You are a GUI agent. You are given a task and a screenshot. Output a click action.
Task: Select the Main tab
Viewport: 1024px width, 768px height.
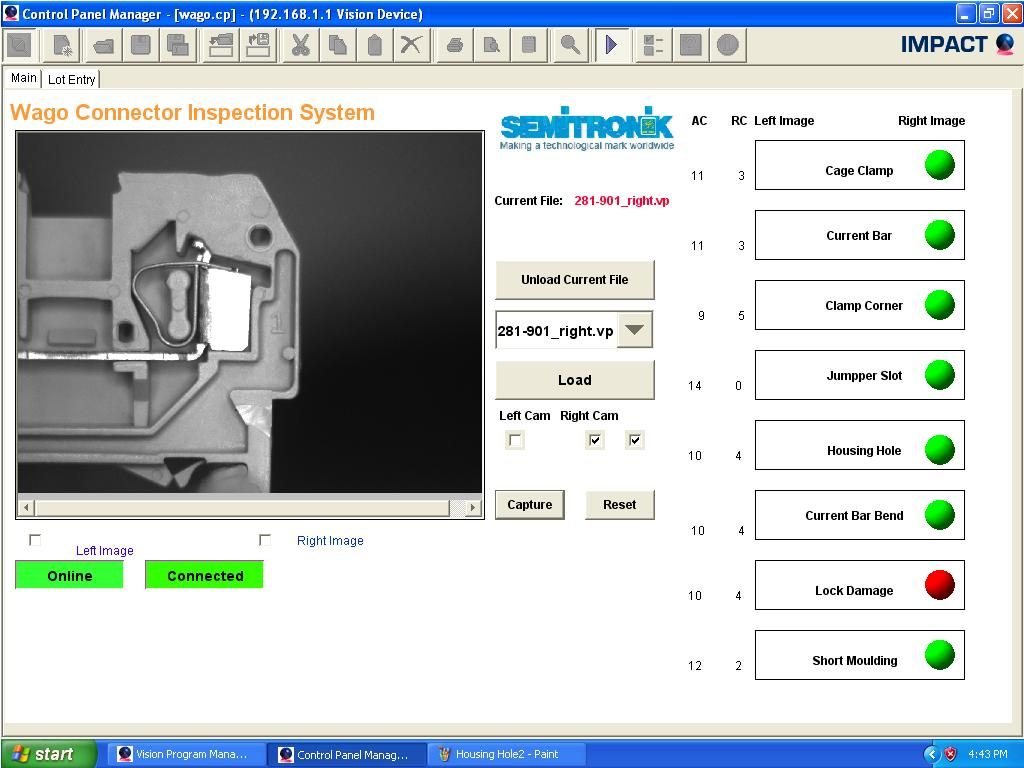(23, 78)
